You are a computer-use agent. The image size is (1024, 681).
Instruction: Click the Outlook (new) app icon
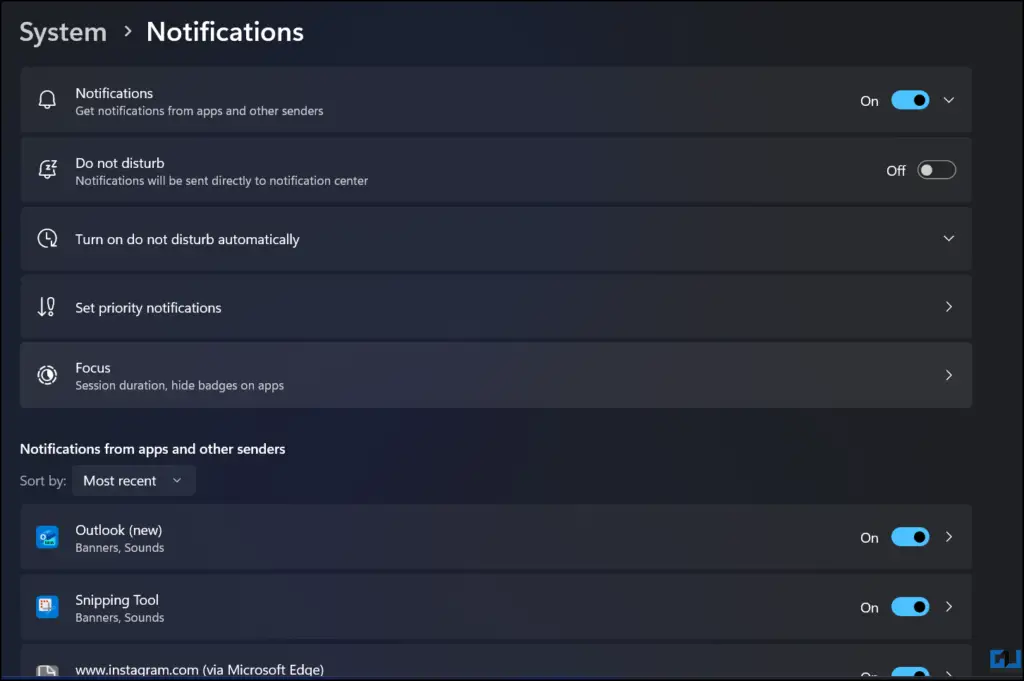click(x=47, y=537)
